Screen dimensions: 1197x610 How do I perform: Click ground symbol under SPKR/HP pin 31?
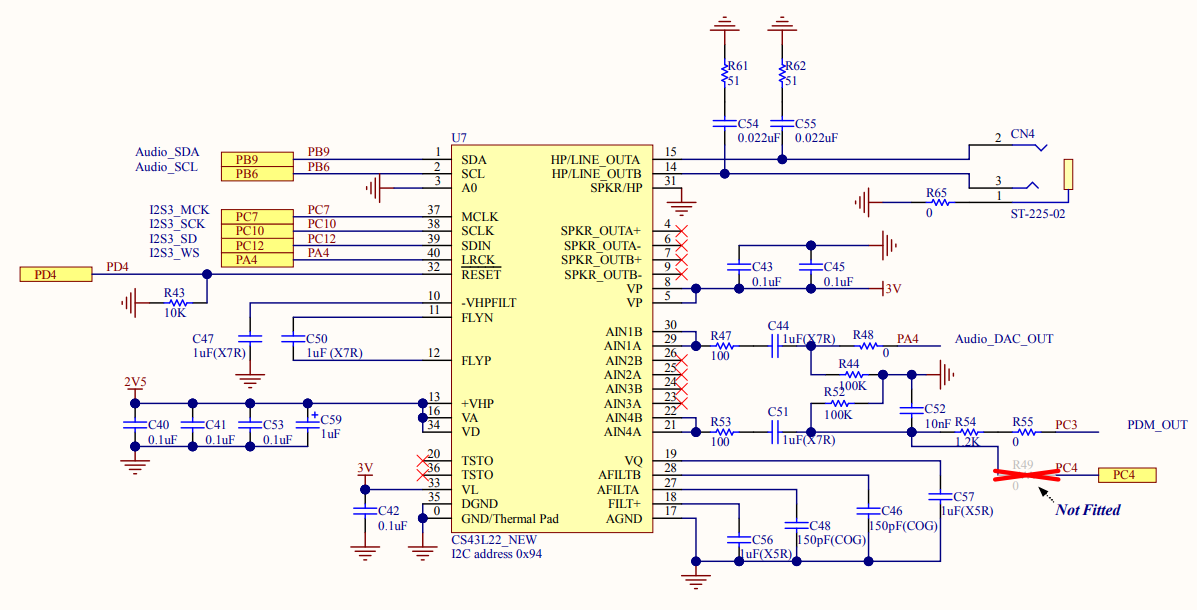click(x=682, y=206)
